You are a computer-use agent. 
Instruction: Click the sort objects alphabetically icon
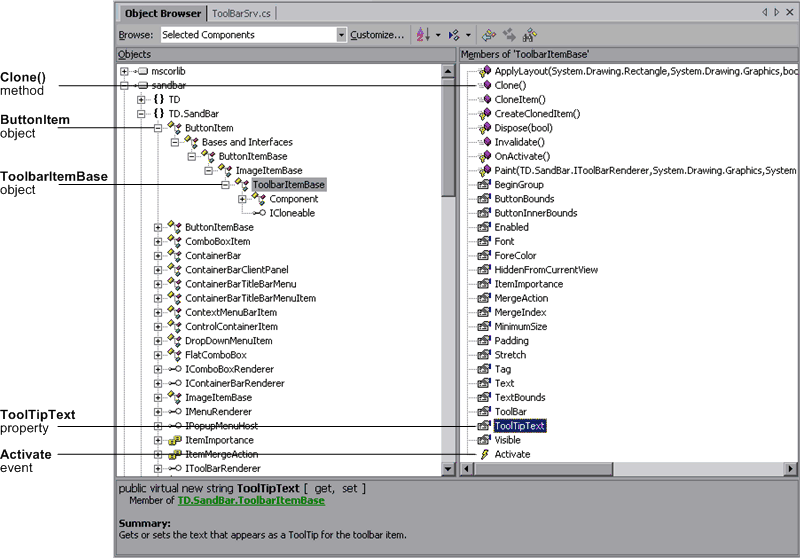(x=423, y=35)
